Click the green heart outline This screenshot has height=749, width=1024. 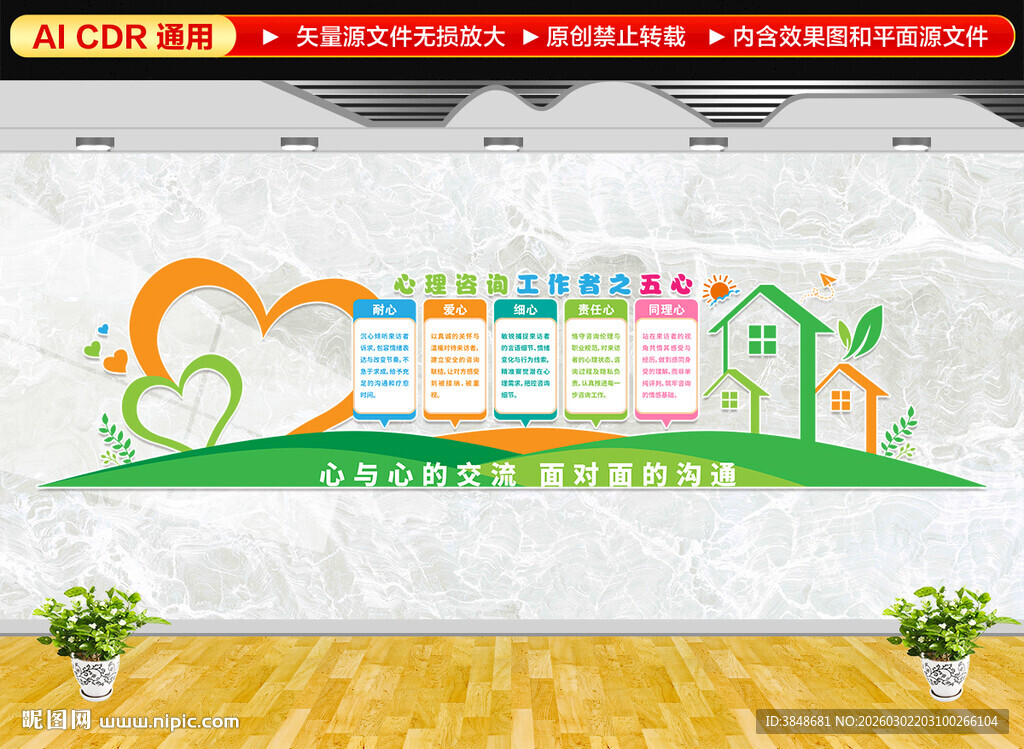click(x=182, y=402)
